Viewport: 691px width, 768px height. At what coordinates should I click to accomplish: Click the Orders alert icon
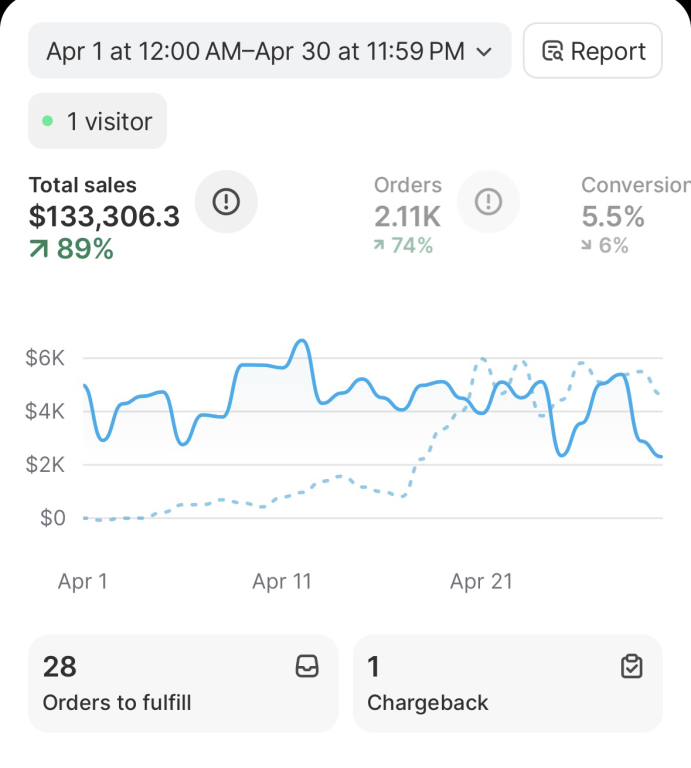[488, 201]
